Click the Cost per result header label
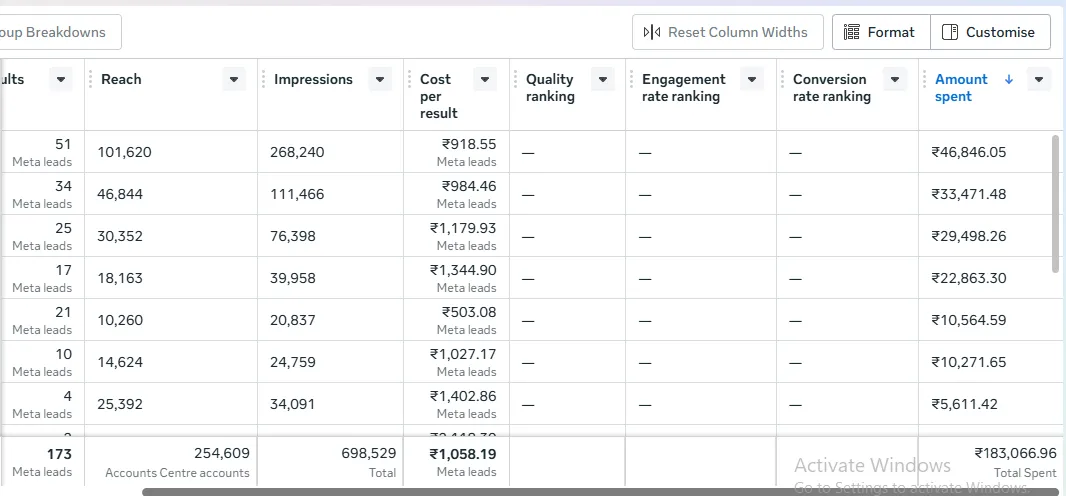Image resolution: width=1066 pixels, height=496 pixels. point(439,96)
